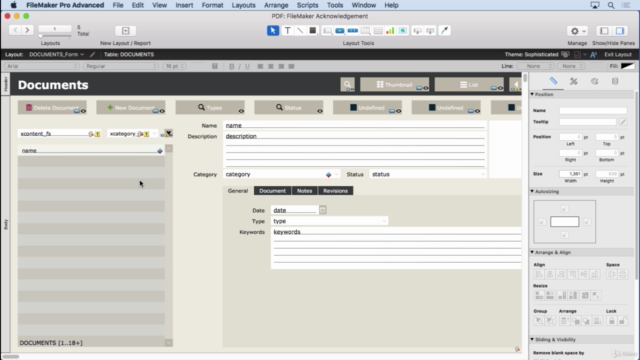Click the Fill color swatch
This screenshot has width=640, height=360.
(627, 66)
